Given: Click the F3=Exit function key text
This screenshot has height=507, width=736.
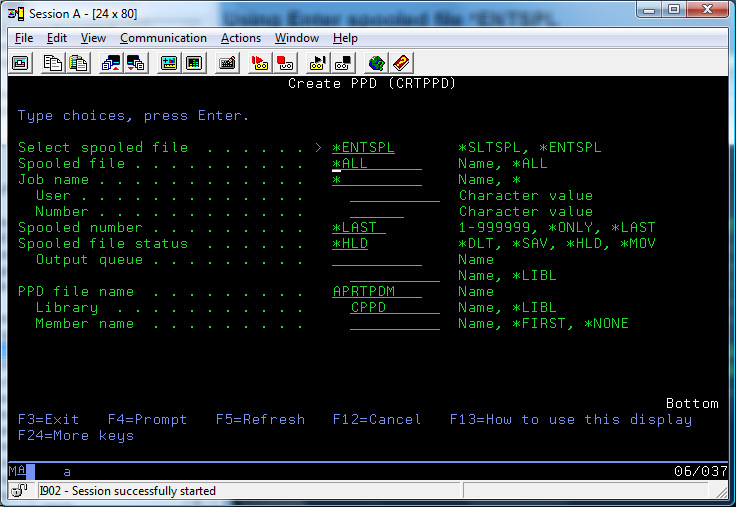Looking at the screenshot, I should [48, 419].
